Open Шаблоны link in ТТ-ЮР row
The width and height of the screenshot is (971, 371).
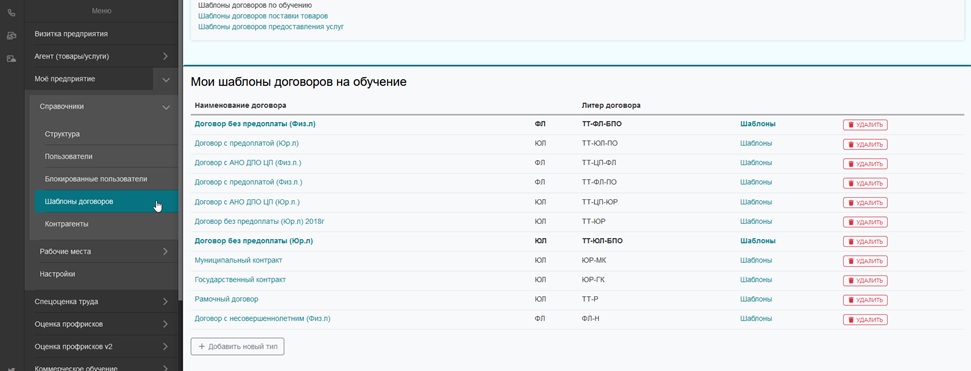click(756, 221)
